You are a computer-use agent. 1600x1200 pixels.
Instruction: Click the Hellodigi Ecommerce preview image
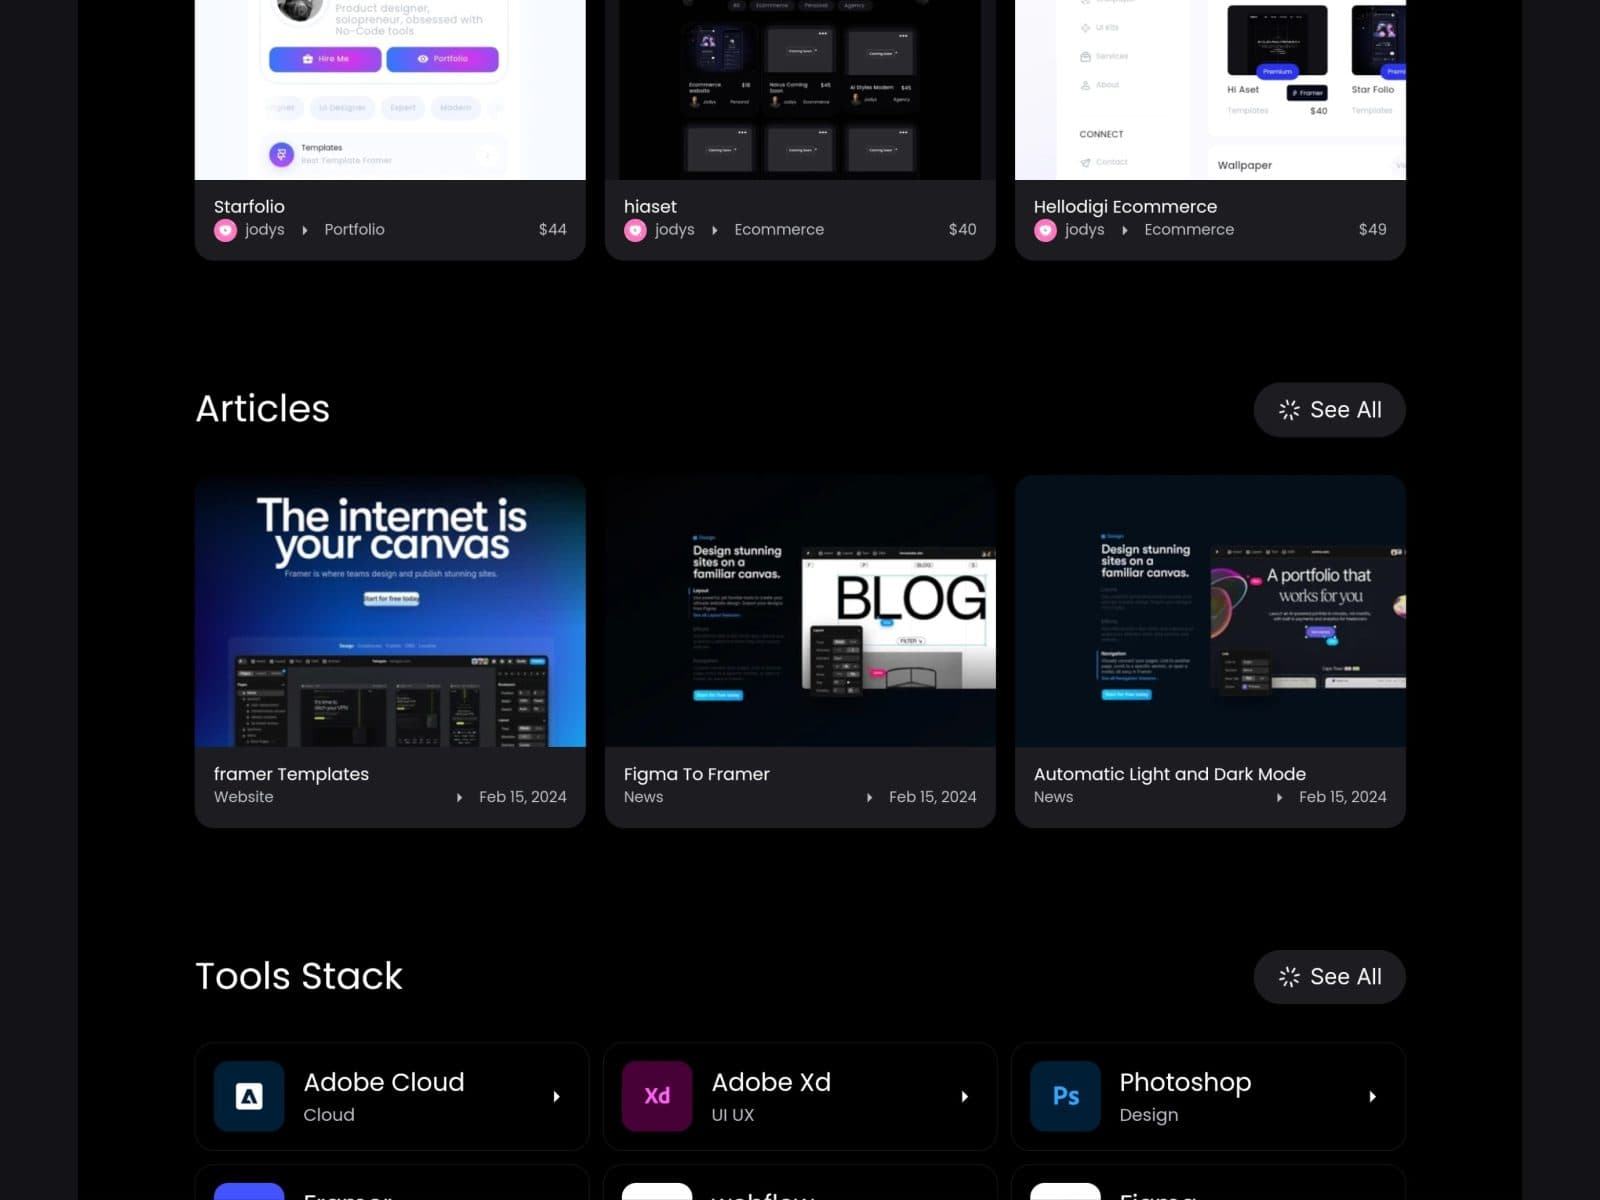point(1210,90)
